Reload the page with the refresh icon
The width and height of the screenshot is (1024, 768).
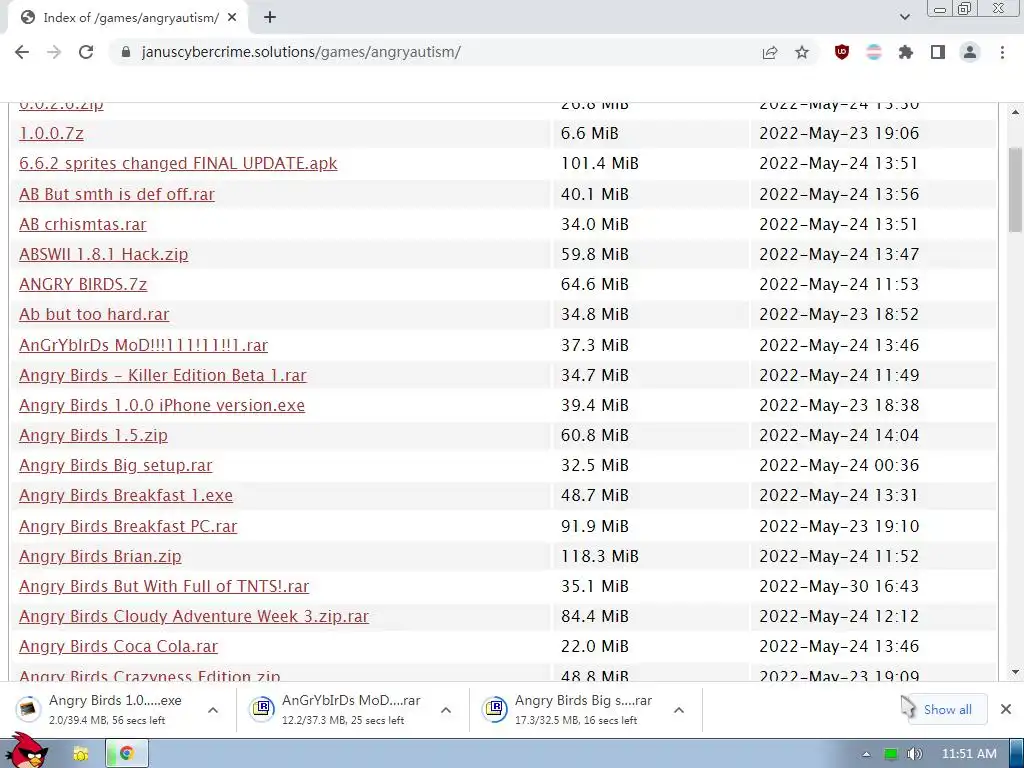(x=86, y=52)
